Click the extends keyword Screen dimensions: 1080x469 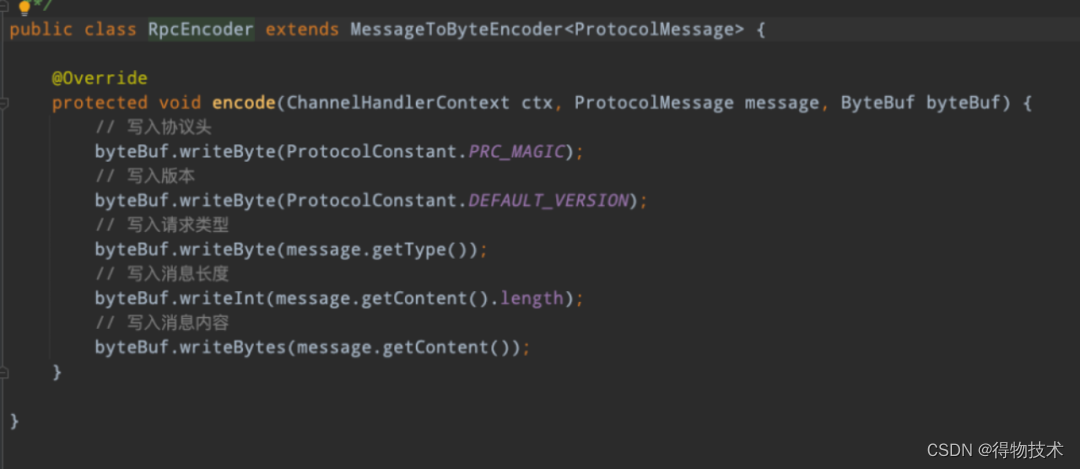(x=302, y=30)
